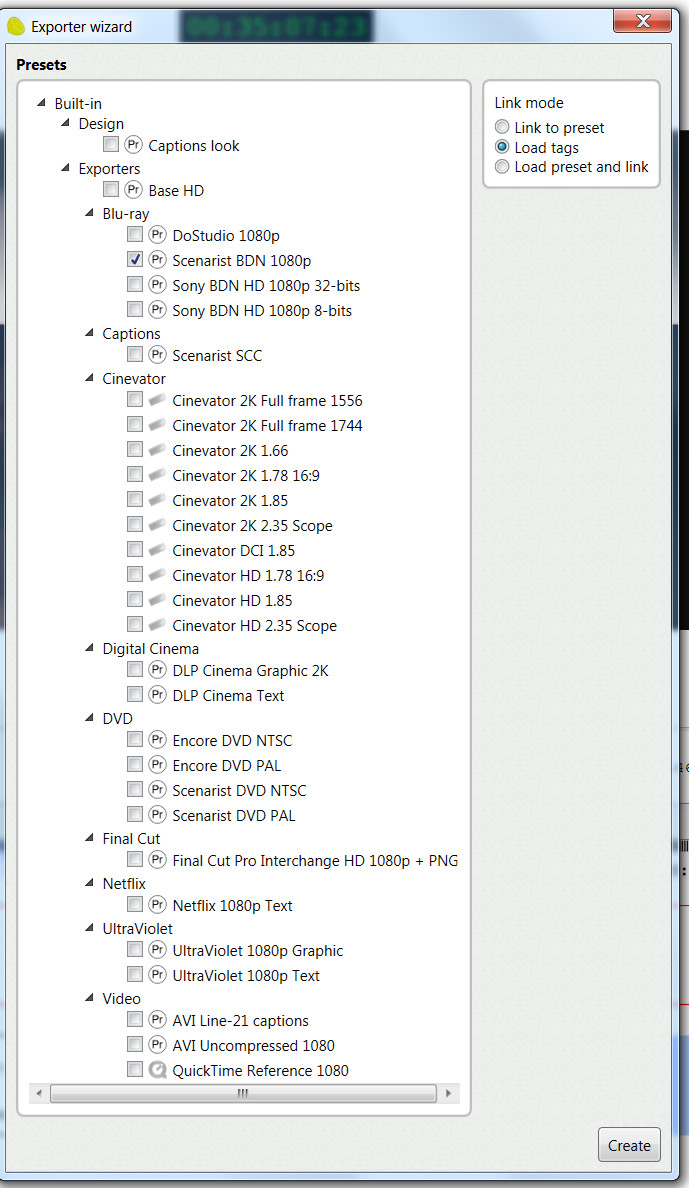Click the horizontal scrollbar right arrow

449,1094
